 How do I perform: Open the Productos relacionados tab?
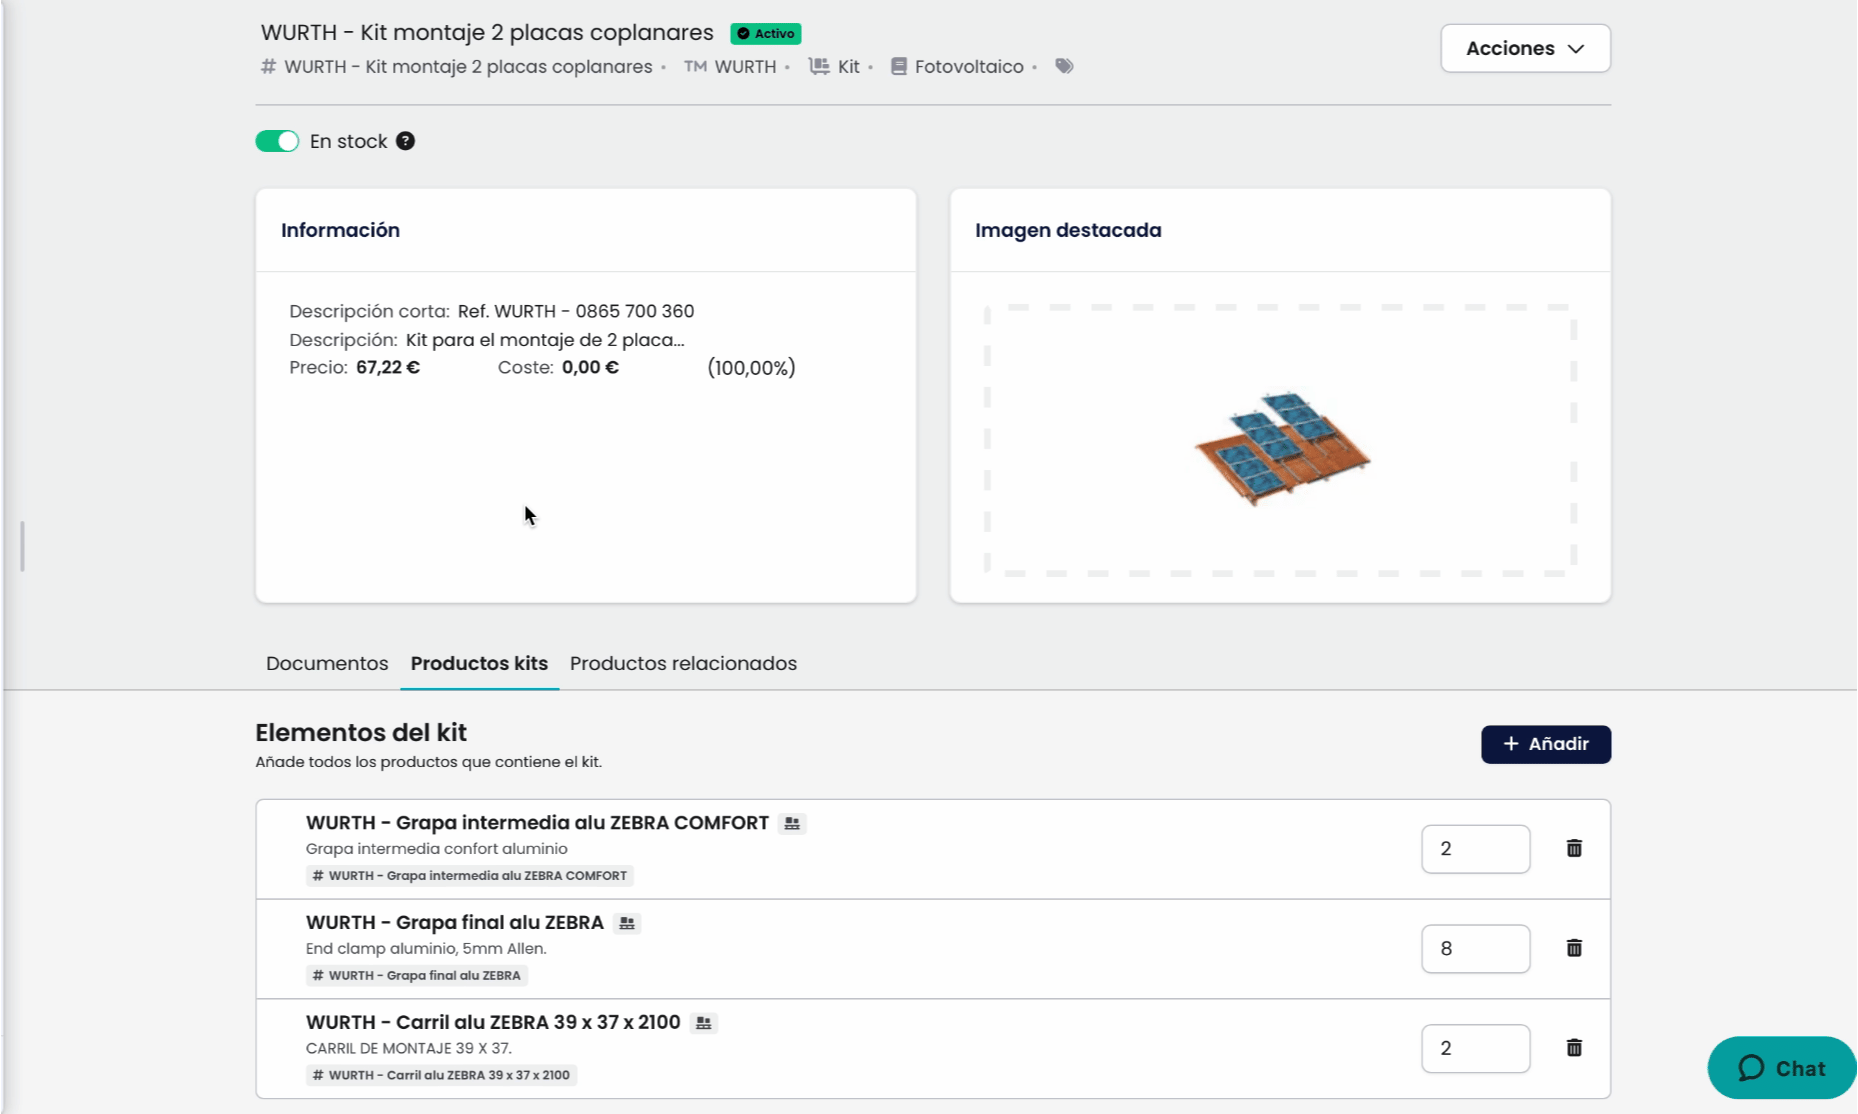pyautogui.click(x=683, y=663)
